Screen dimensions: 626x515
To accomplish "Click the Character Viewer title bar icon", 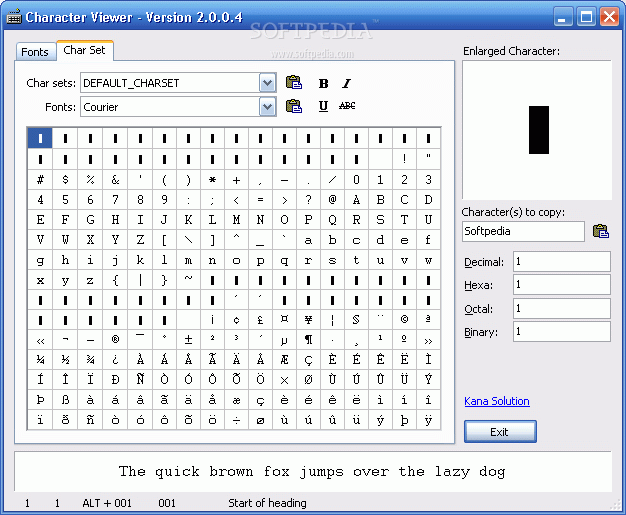I will pos(14,17).
